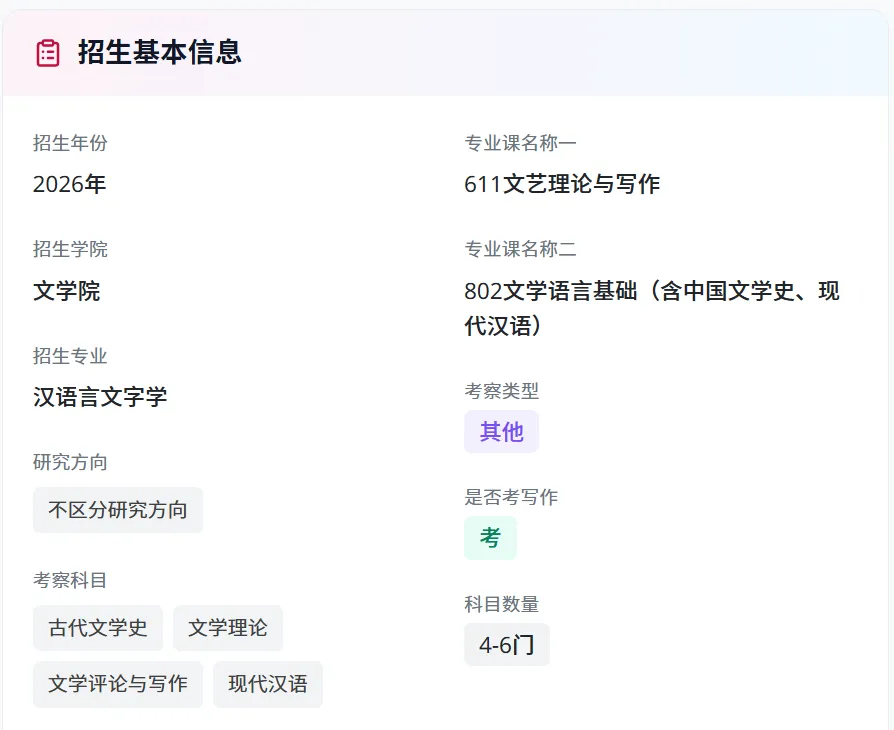Click the 科目数量 field label
The image size is (894, 730).
coord(501,604)
